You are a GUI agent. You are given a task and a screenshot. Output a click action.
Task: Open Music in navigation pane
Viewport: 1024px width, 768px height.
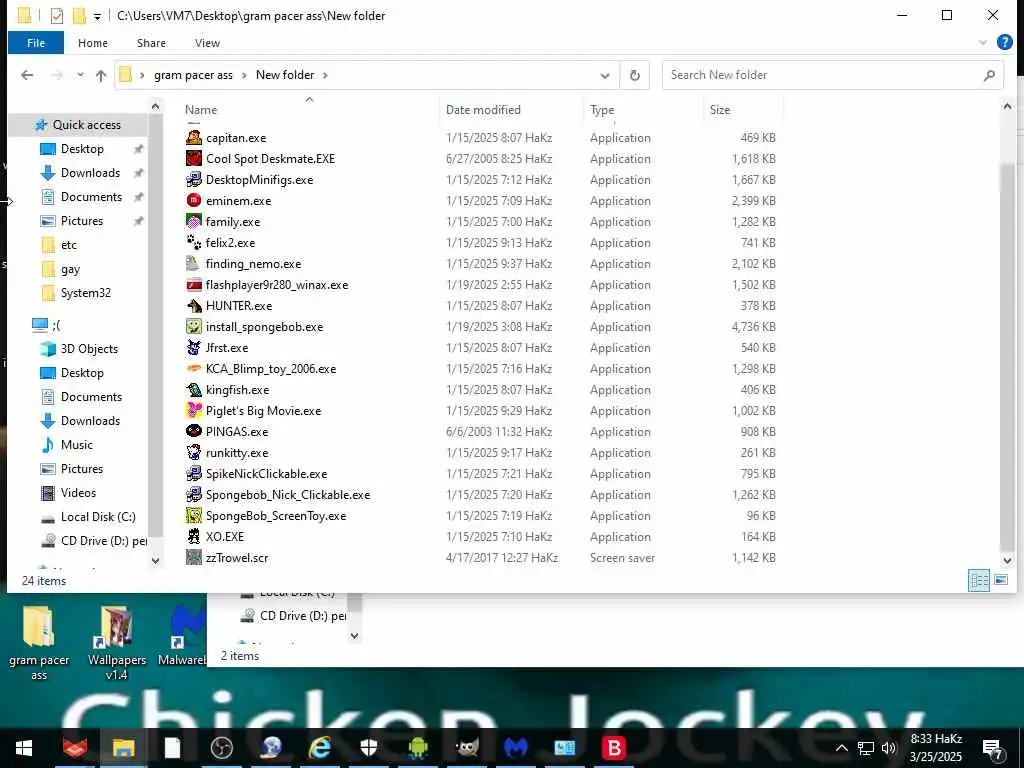[76, 445]
